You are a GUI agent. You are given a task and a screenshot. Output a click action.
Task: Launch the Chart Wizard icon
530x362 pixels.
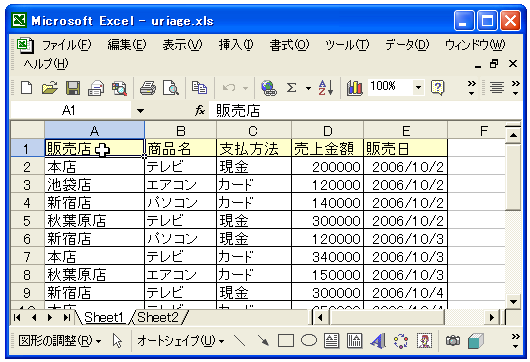point(355,88)
